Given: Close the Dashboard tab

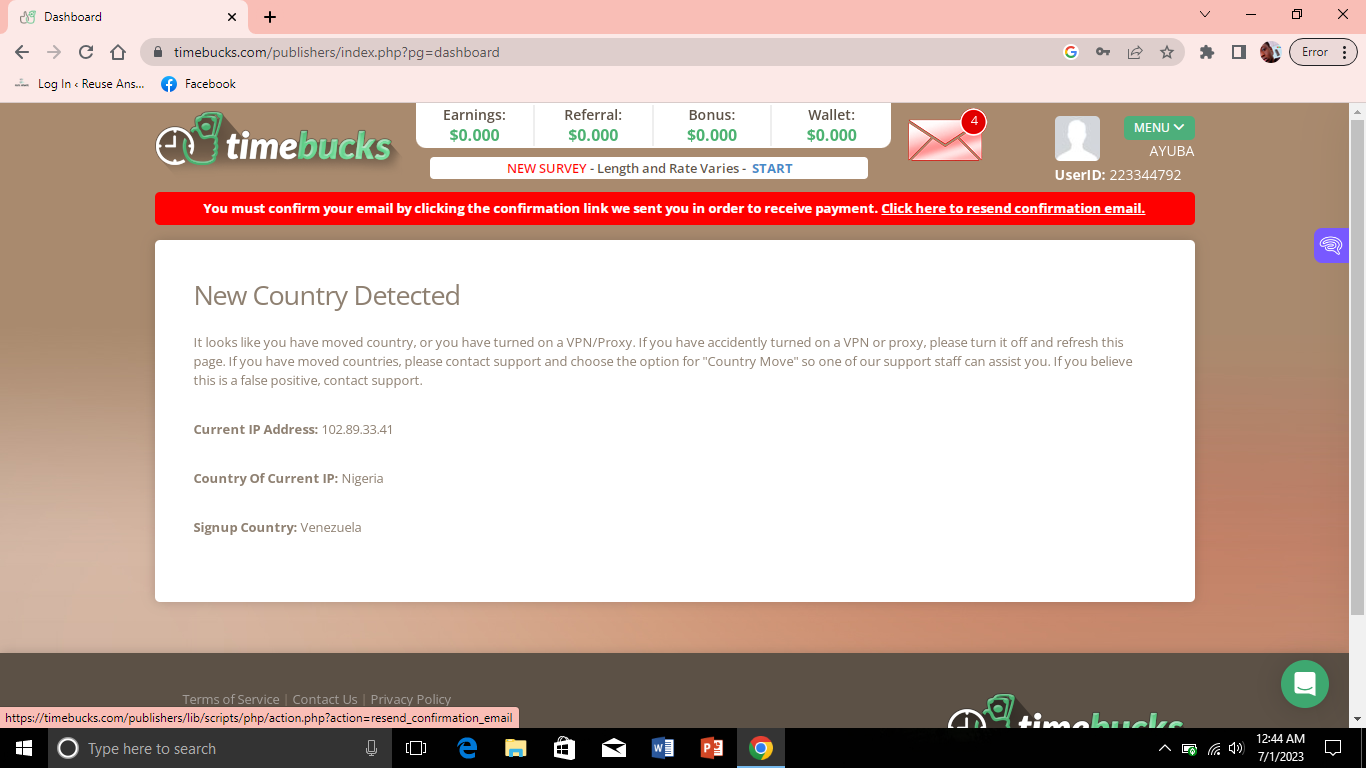Looking at the screenshot, I should (232, 17).
